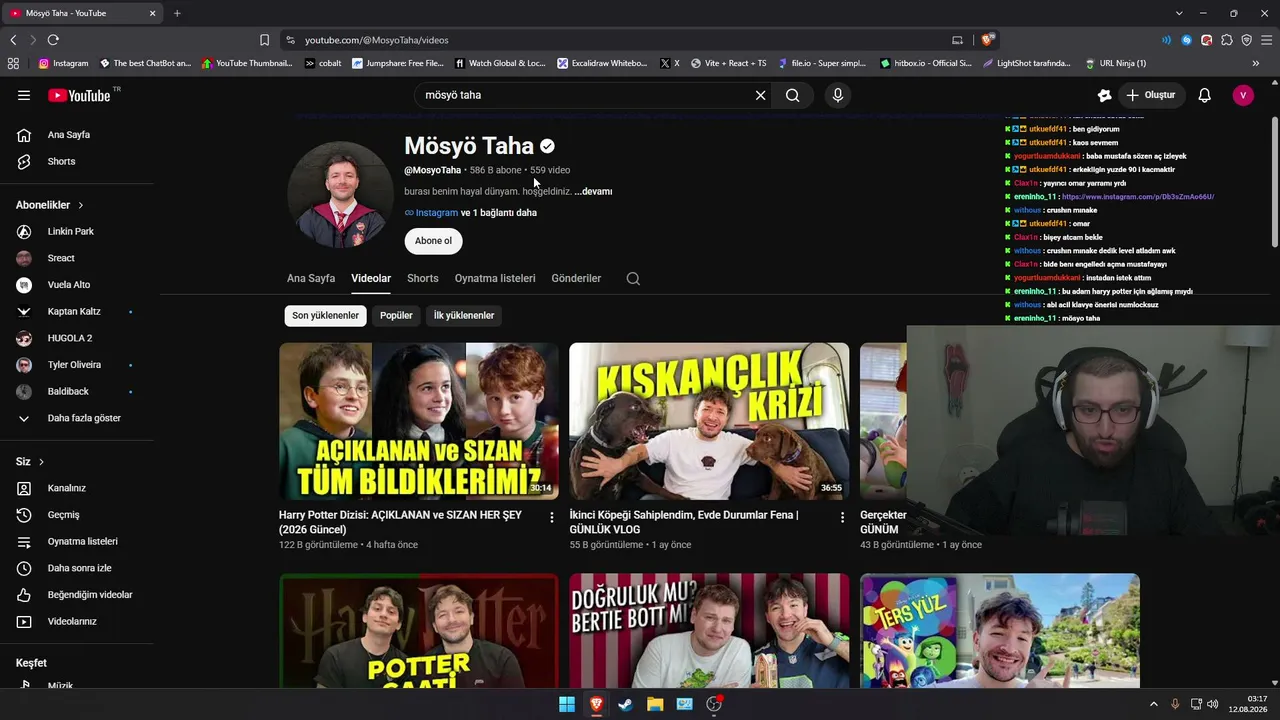Image resolution: width=1280 pixels, height=720 pixels.
Task: Open File Explorer from the taskbar
Action: [x=655, y=704]
